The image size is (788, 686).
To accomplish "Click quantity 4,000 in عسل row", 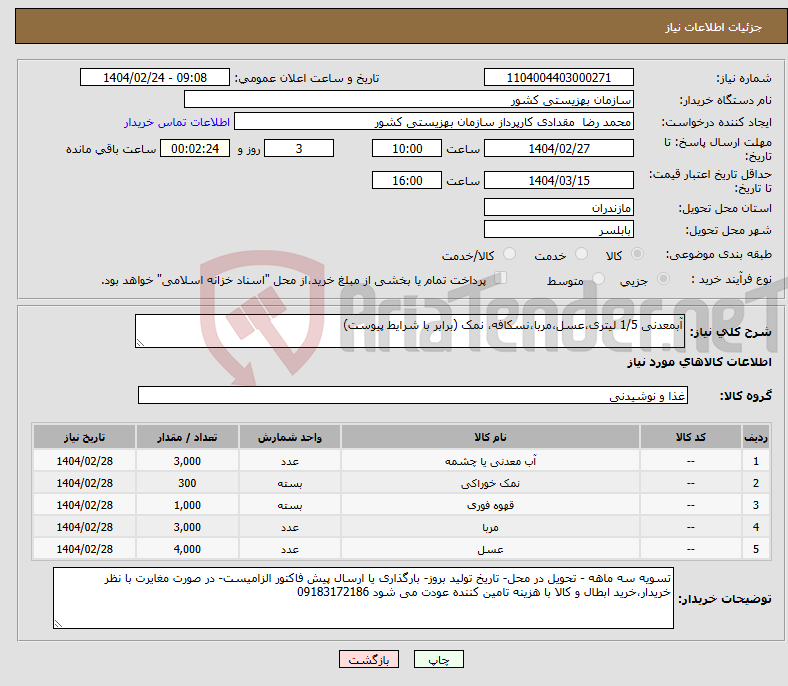I will 187,549.
